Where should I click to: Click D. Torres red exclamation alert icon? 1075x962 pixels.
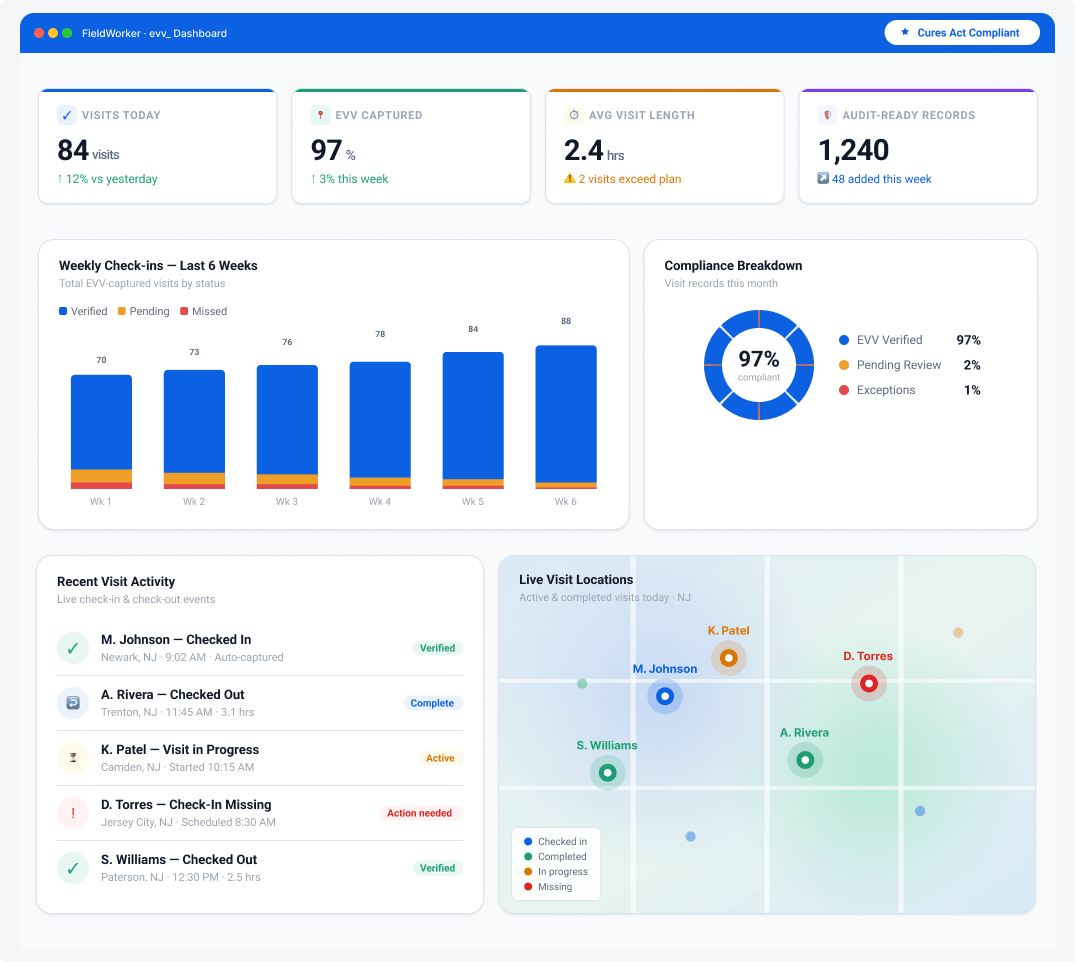tap(73, 813)
